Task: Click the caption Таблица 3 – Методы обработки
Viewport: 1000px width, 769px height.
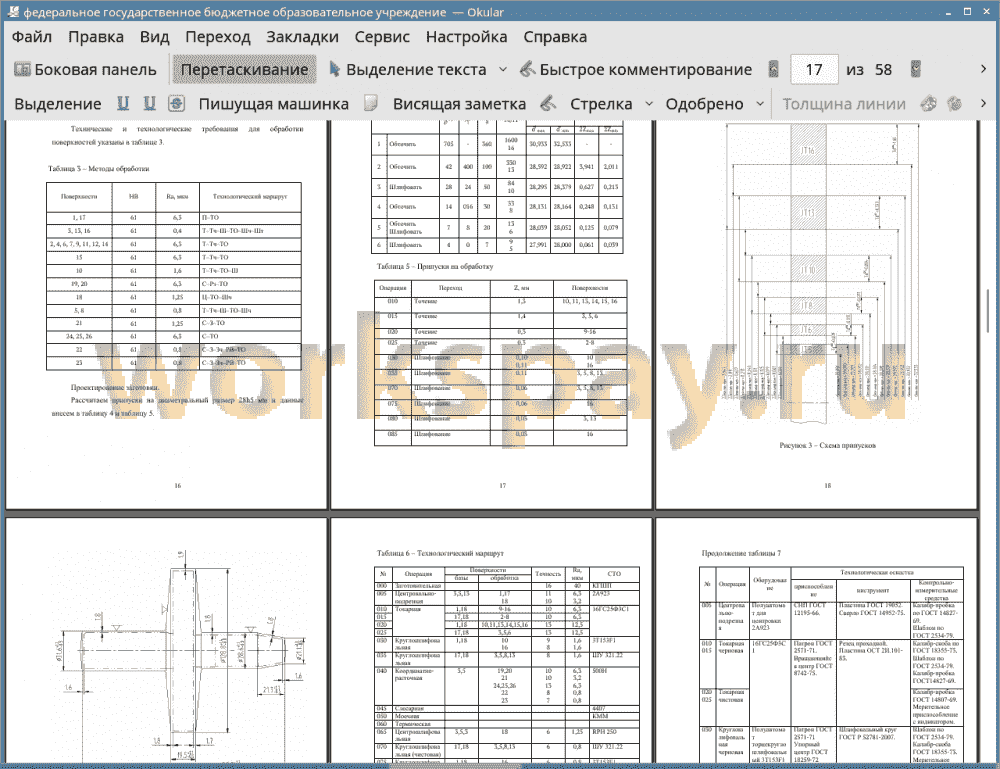Action: click(x=99, y=169)
